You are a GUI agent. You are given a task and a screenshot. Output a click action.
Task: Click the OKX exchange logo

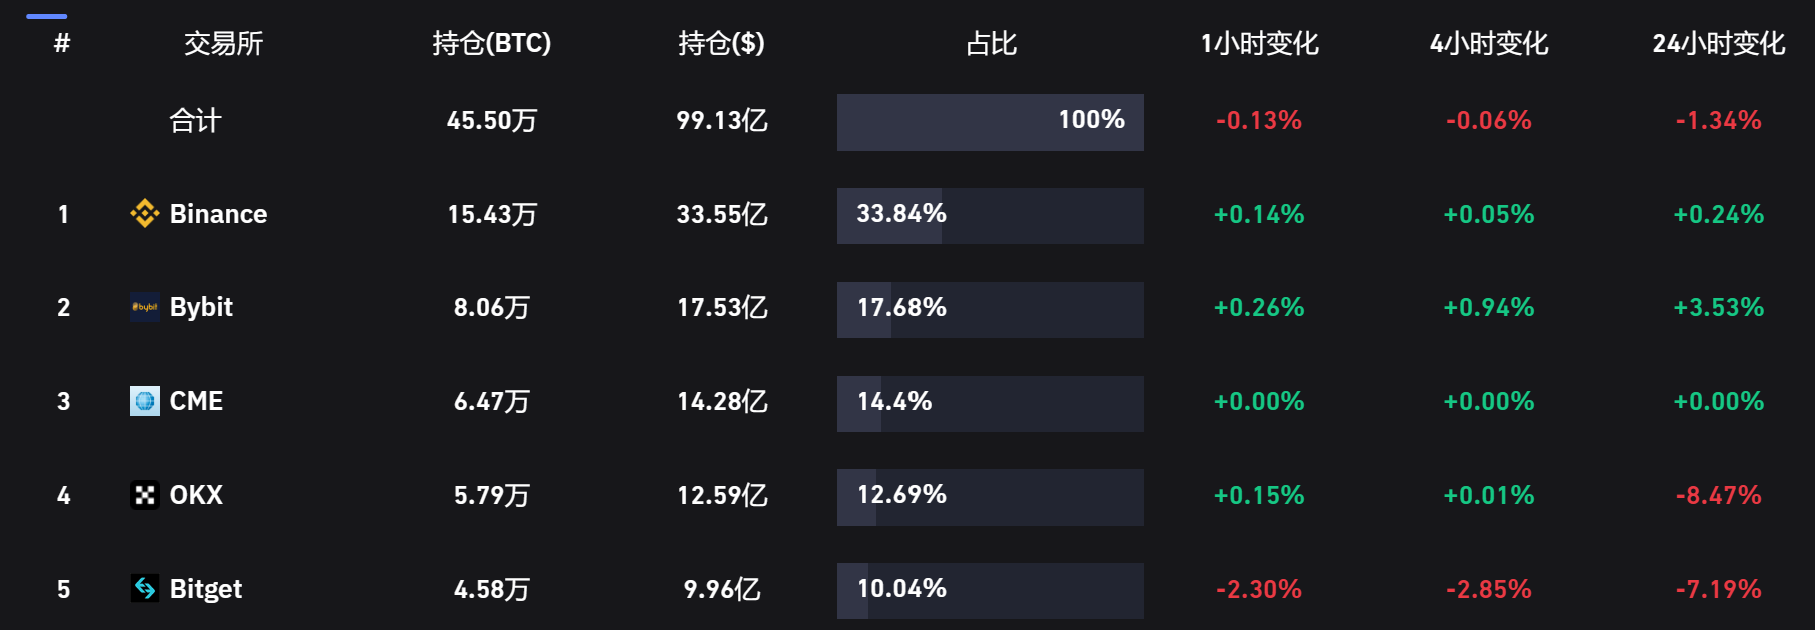146,495
